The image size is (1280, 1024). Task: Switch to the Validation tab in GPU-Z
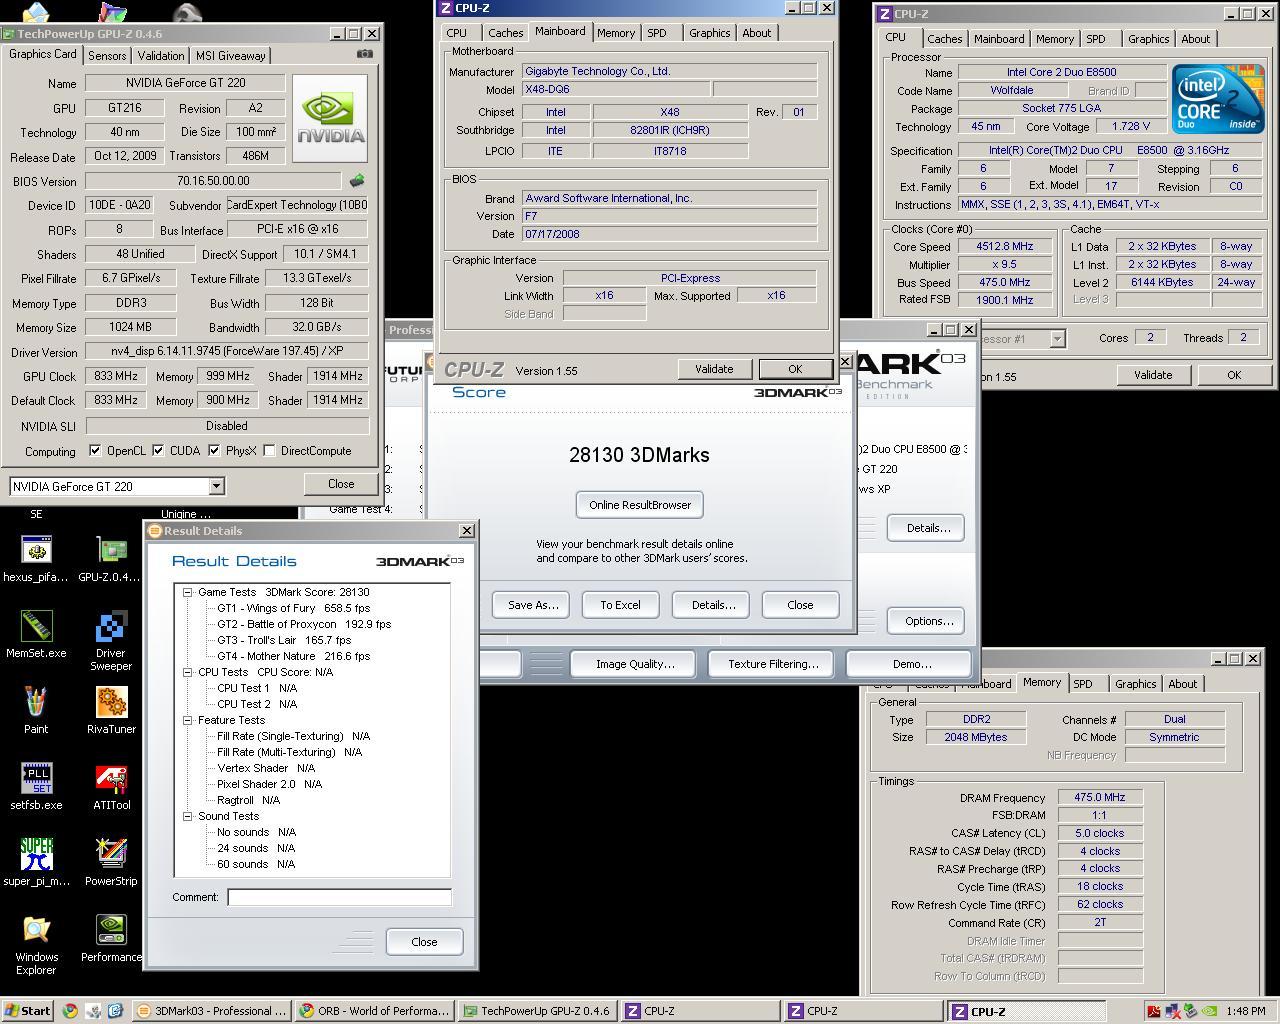tap(161, 56)
